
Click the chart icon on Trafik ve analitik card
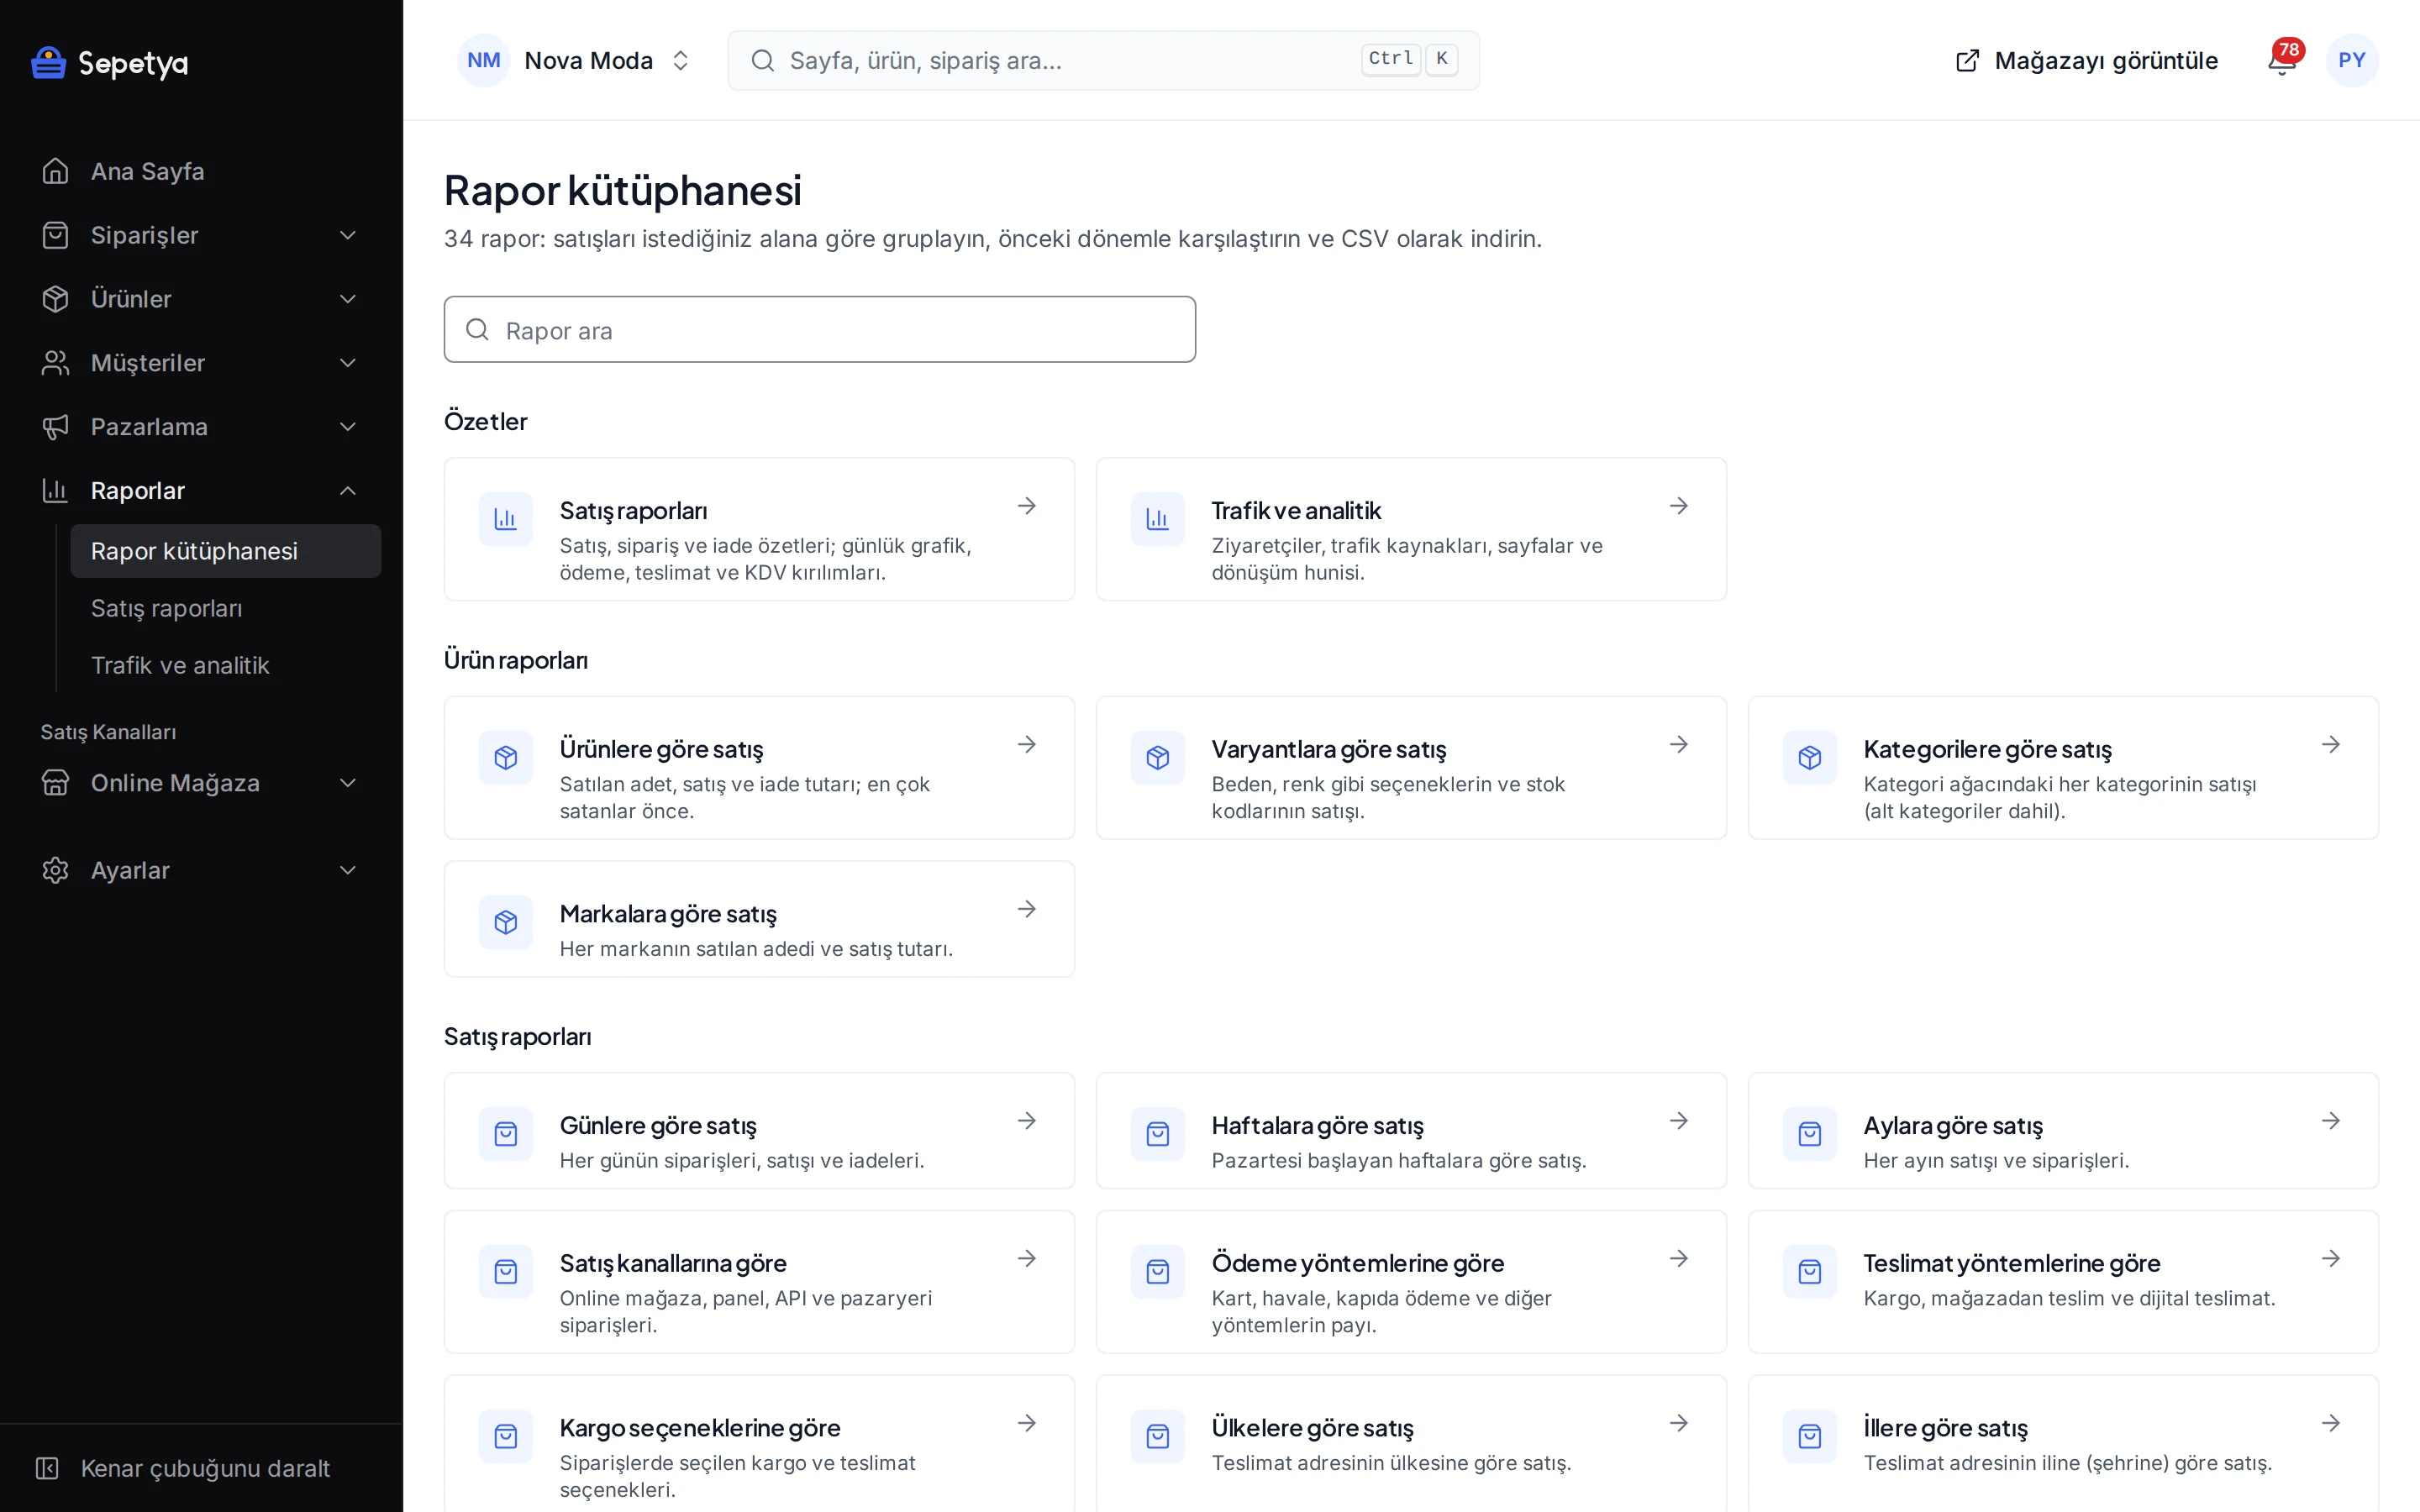click(x=1157, y=519)
